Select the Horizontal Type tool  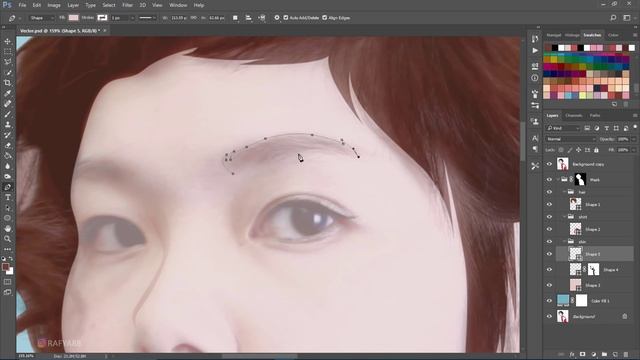pos(7,198)
